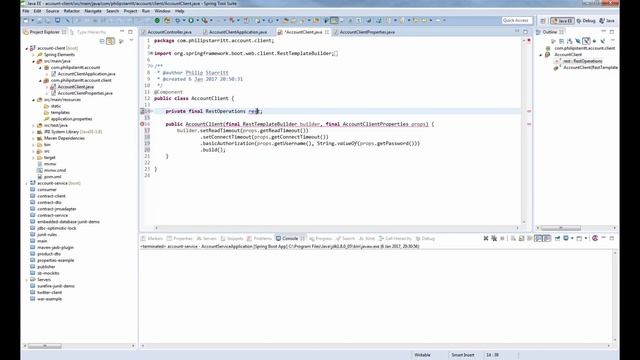The height and width of the screenshot is (360, 640).
Task: Click the Debug bug toolbar icon
Action: point(177,20)
